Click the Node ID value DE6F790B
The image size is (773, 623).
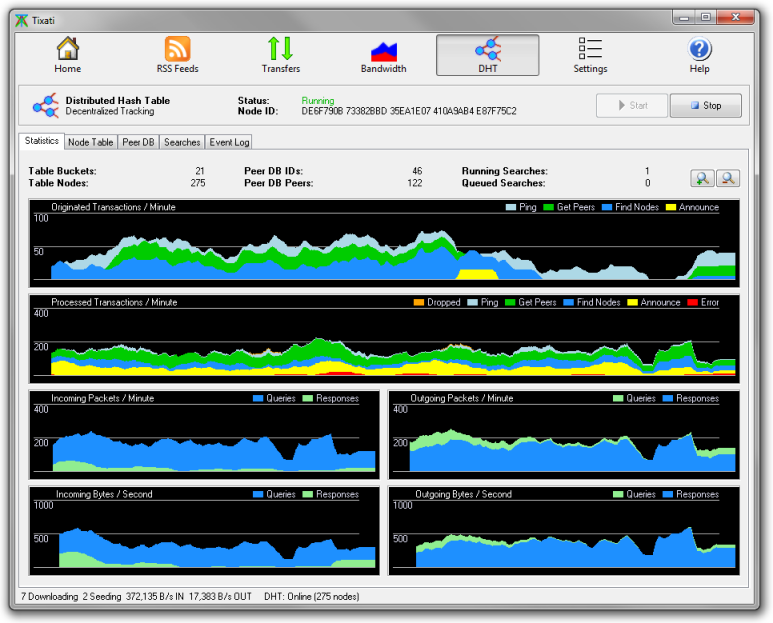click(322, 111)
